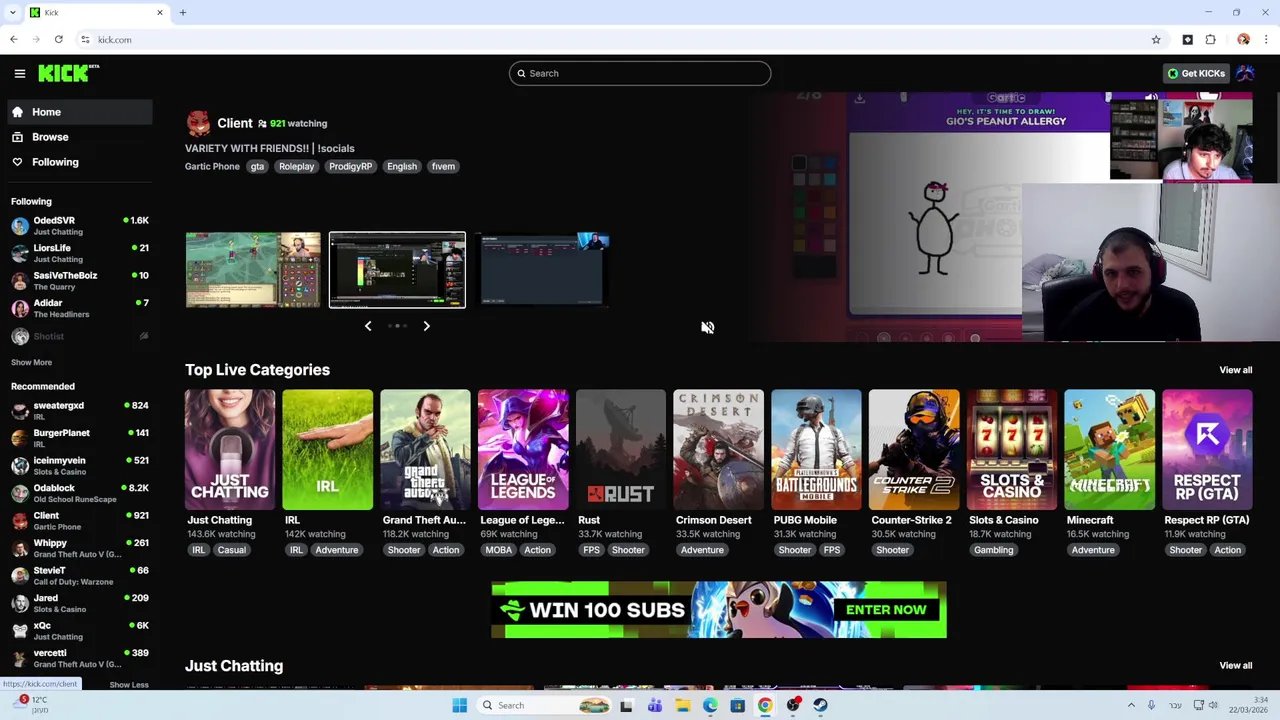Open the Rust category card
Screen dimensions: 1280x720
click(x=621, y=450)
